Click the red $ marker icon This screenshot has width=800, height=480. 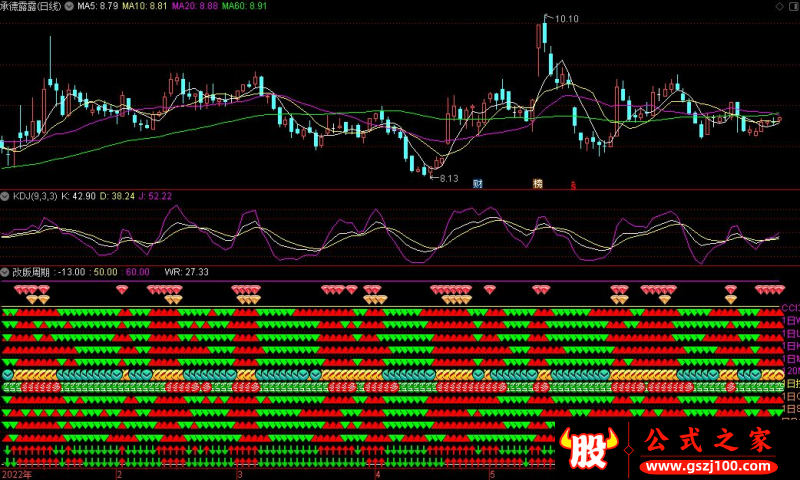[573, 186]
